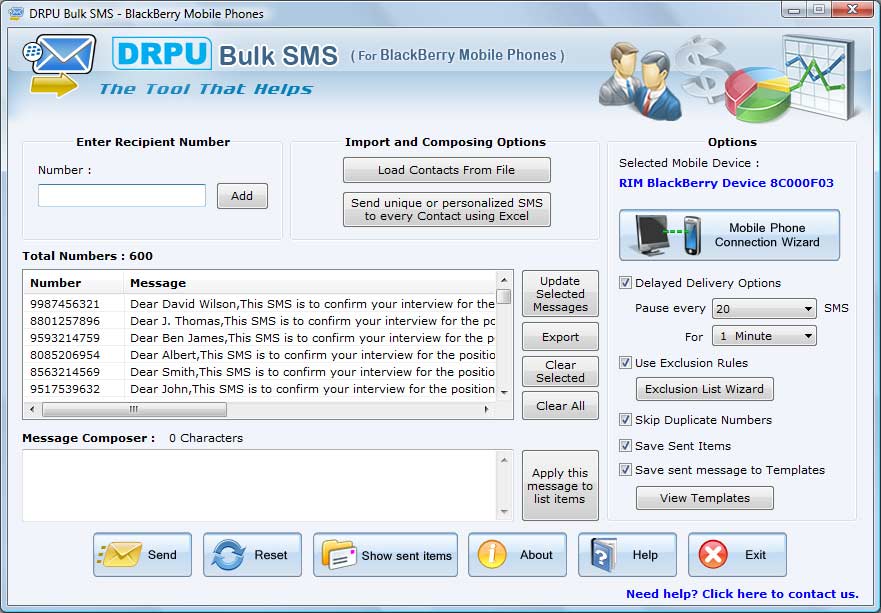The image size is (881, 613).
Task: Click the computer-to-phone connection icon
Action: [x=669, y=235]
